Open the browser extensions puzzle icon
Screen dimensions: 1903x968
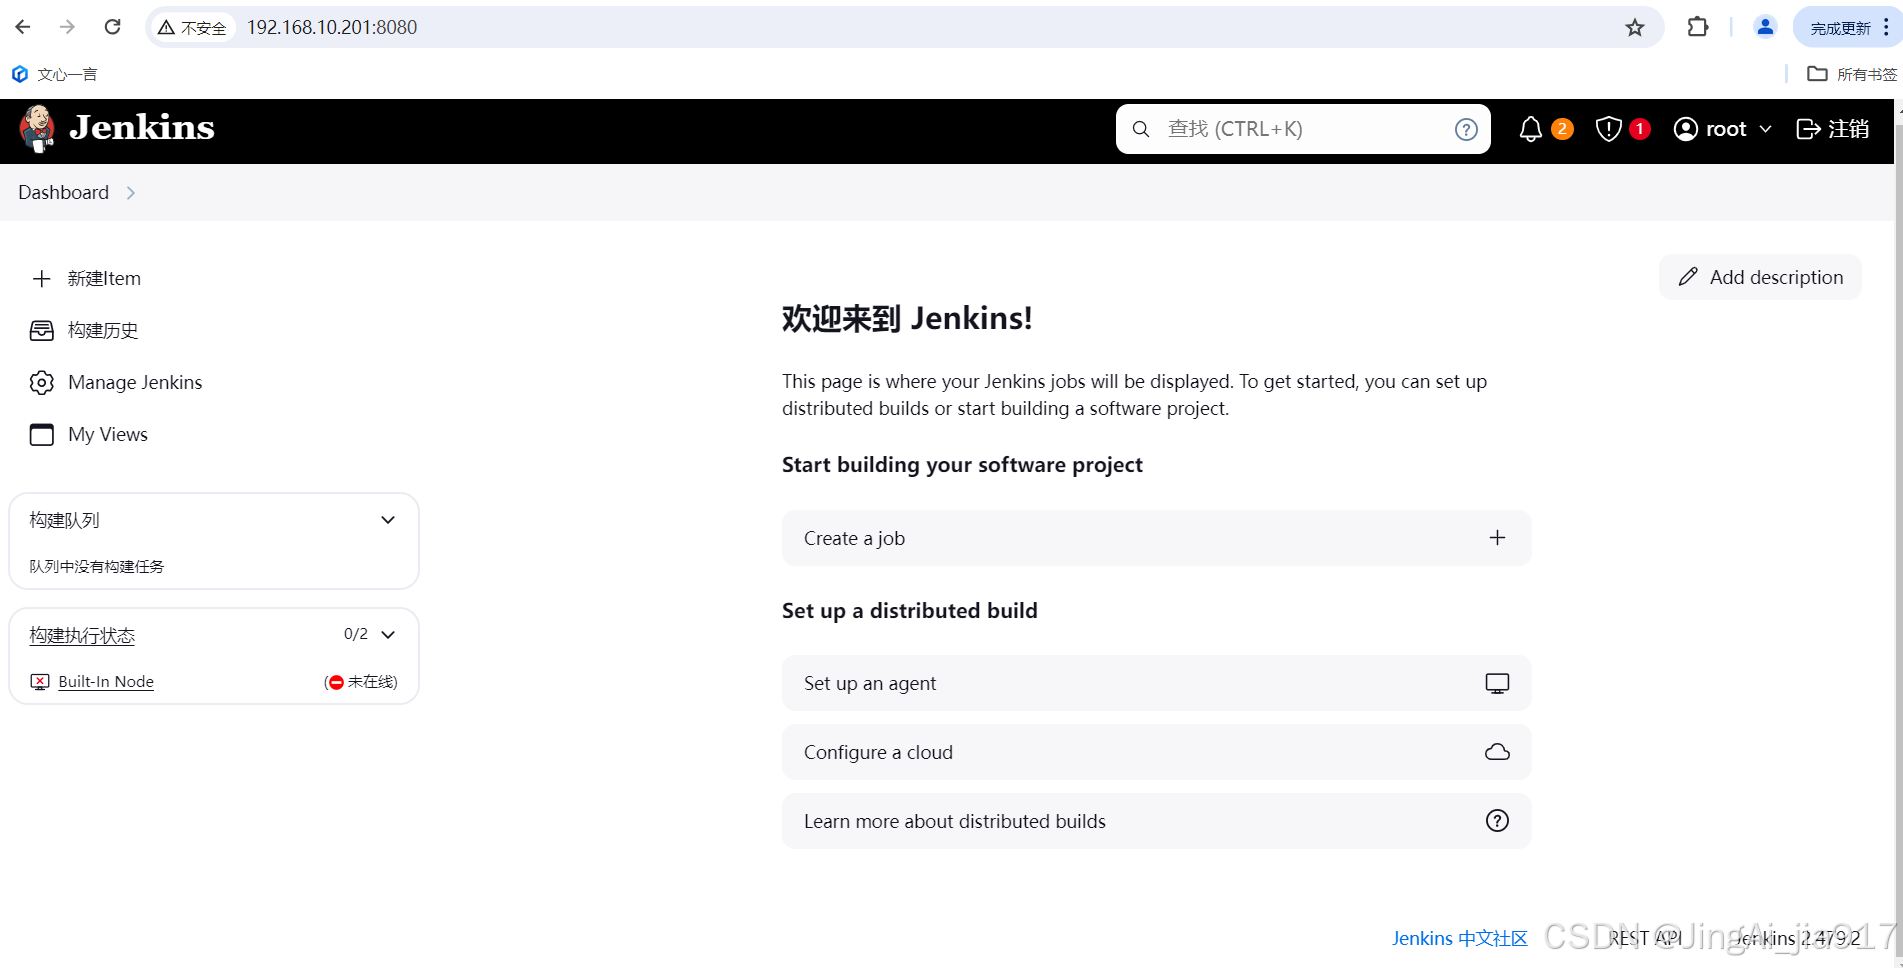click(x=1698, y=27)
